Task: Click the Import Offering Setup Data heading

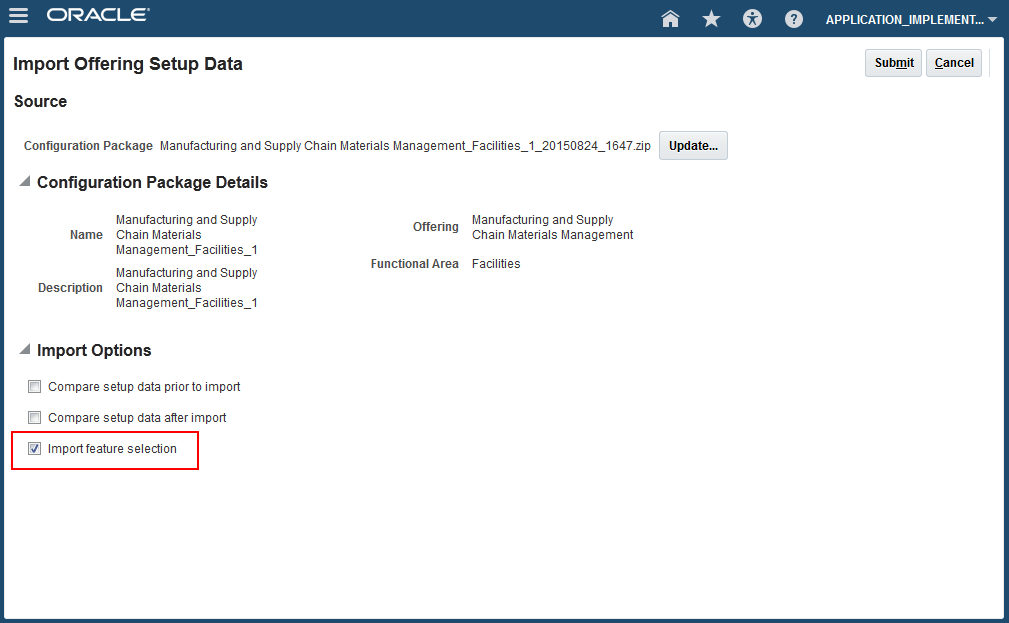Action: (127, 64)
